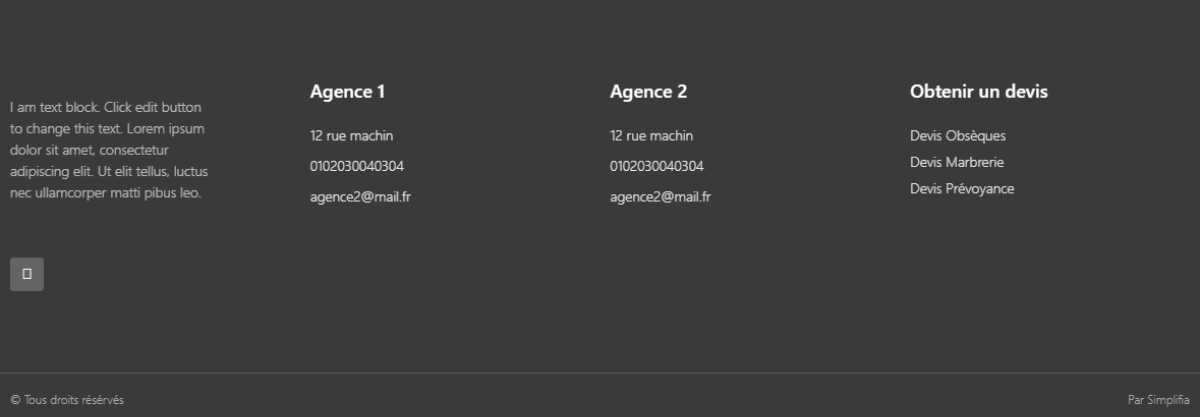Call the phone number listed under Agence 1
Image resolution: width=1200 pixels, height=417 pixels.
[x=357, y=166]
